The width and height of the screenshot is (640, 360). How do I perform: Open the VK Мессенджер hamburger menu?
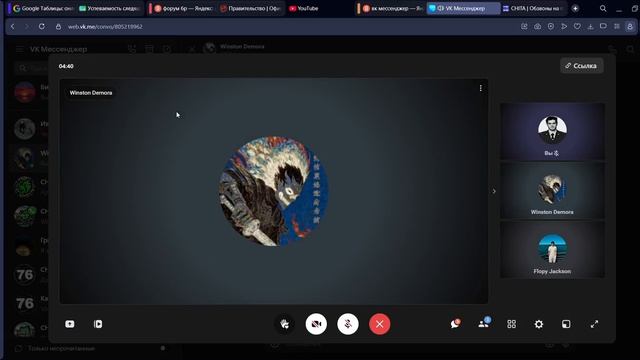(x=20, y=49)
